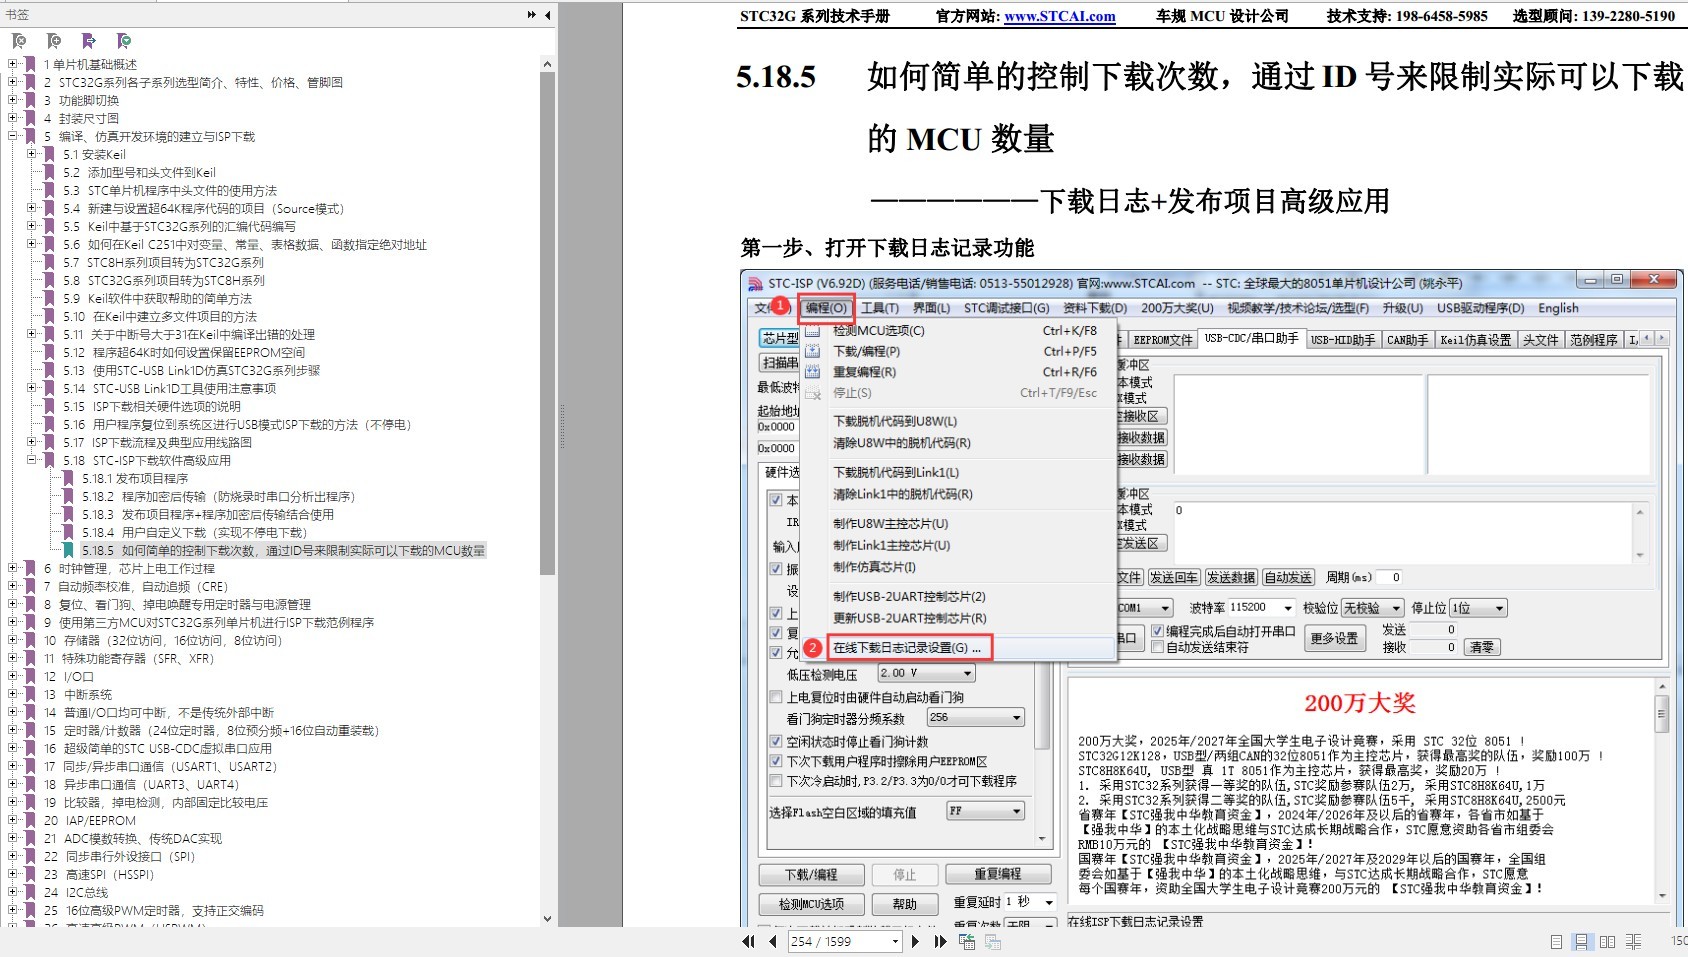Screen dimensions: 1688x957
Task: Switch to USB-CDC/串口助手 tab
Action: click(1251, 339)
